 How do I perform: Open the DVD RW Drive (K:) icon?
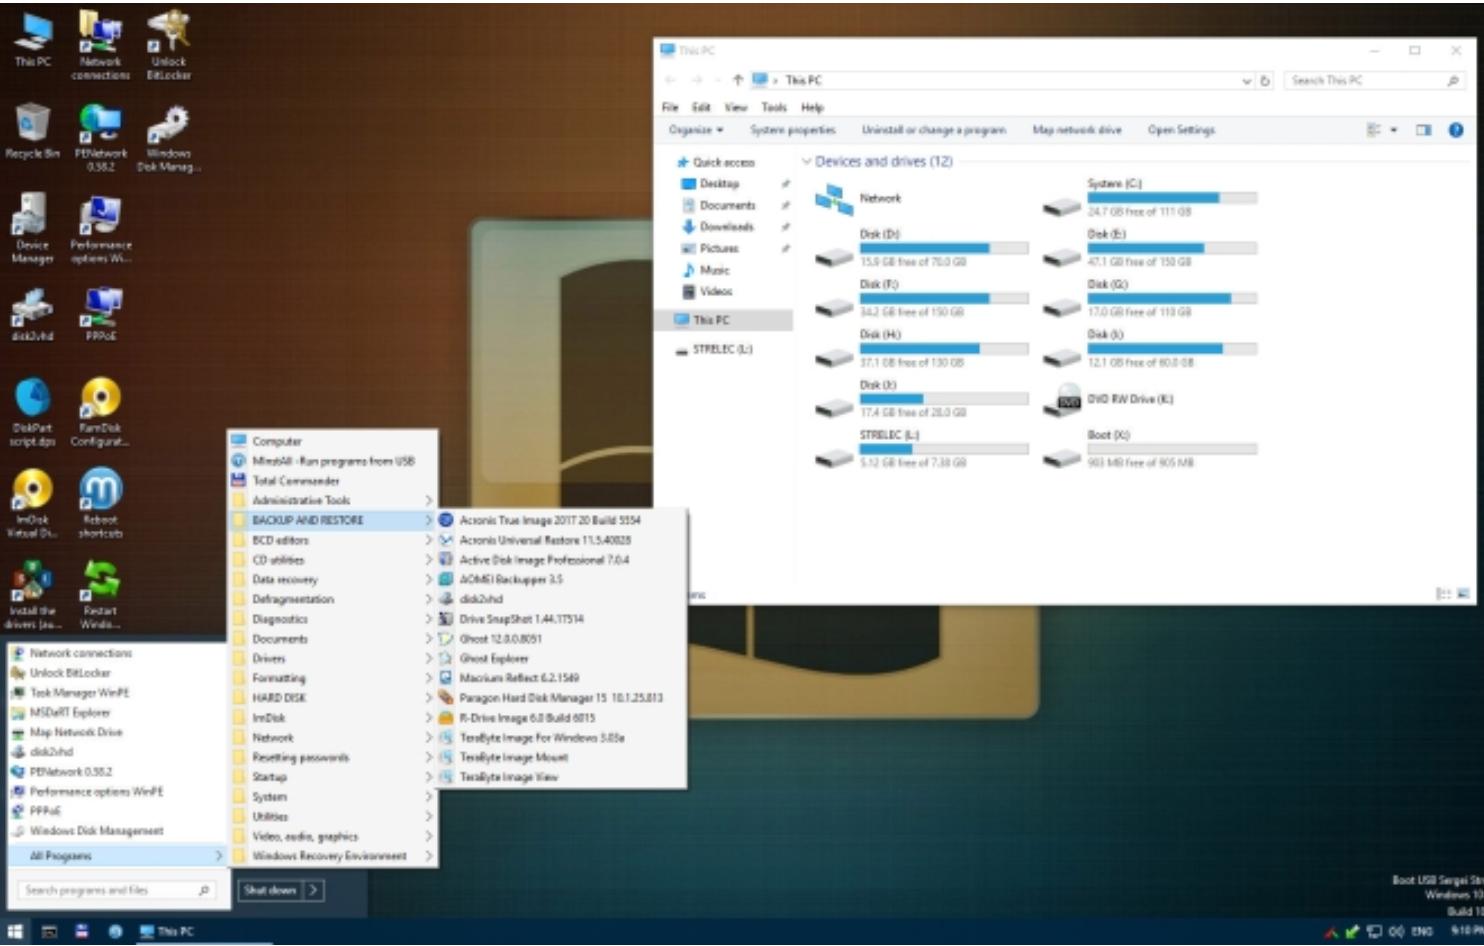coord(1069,400)
